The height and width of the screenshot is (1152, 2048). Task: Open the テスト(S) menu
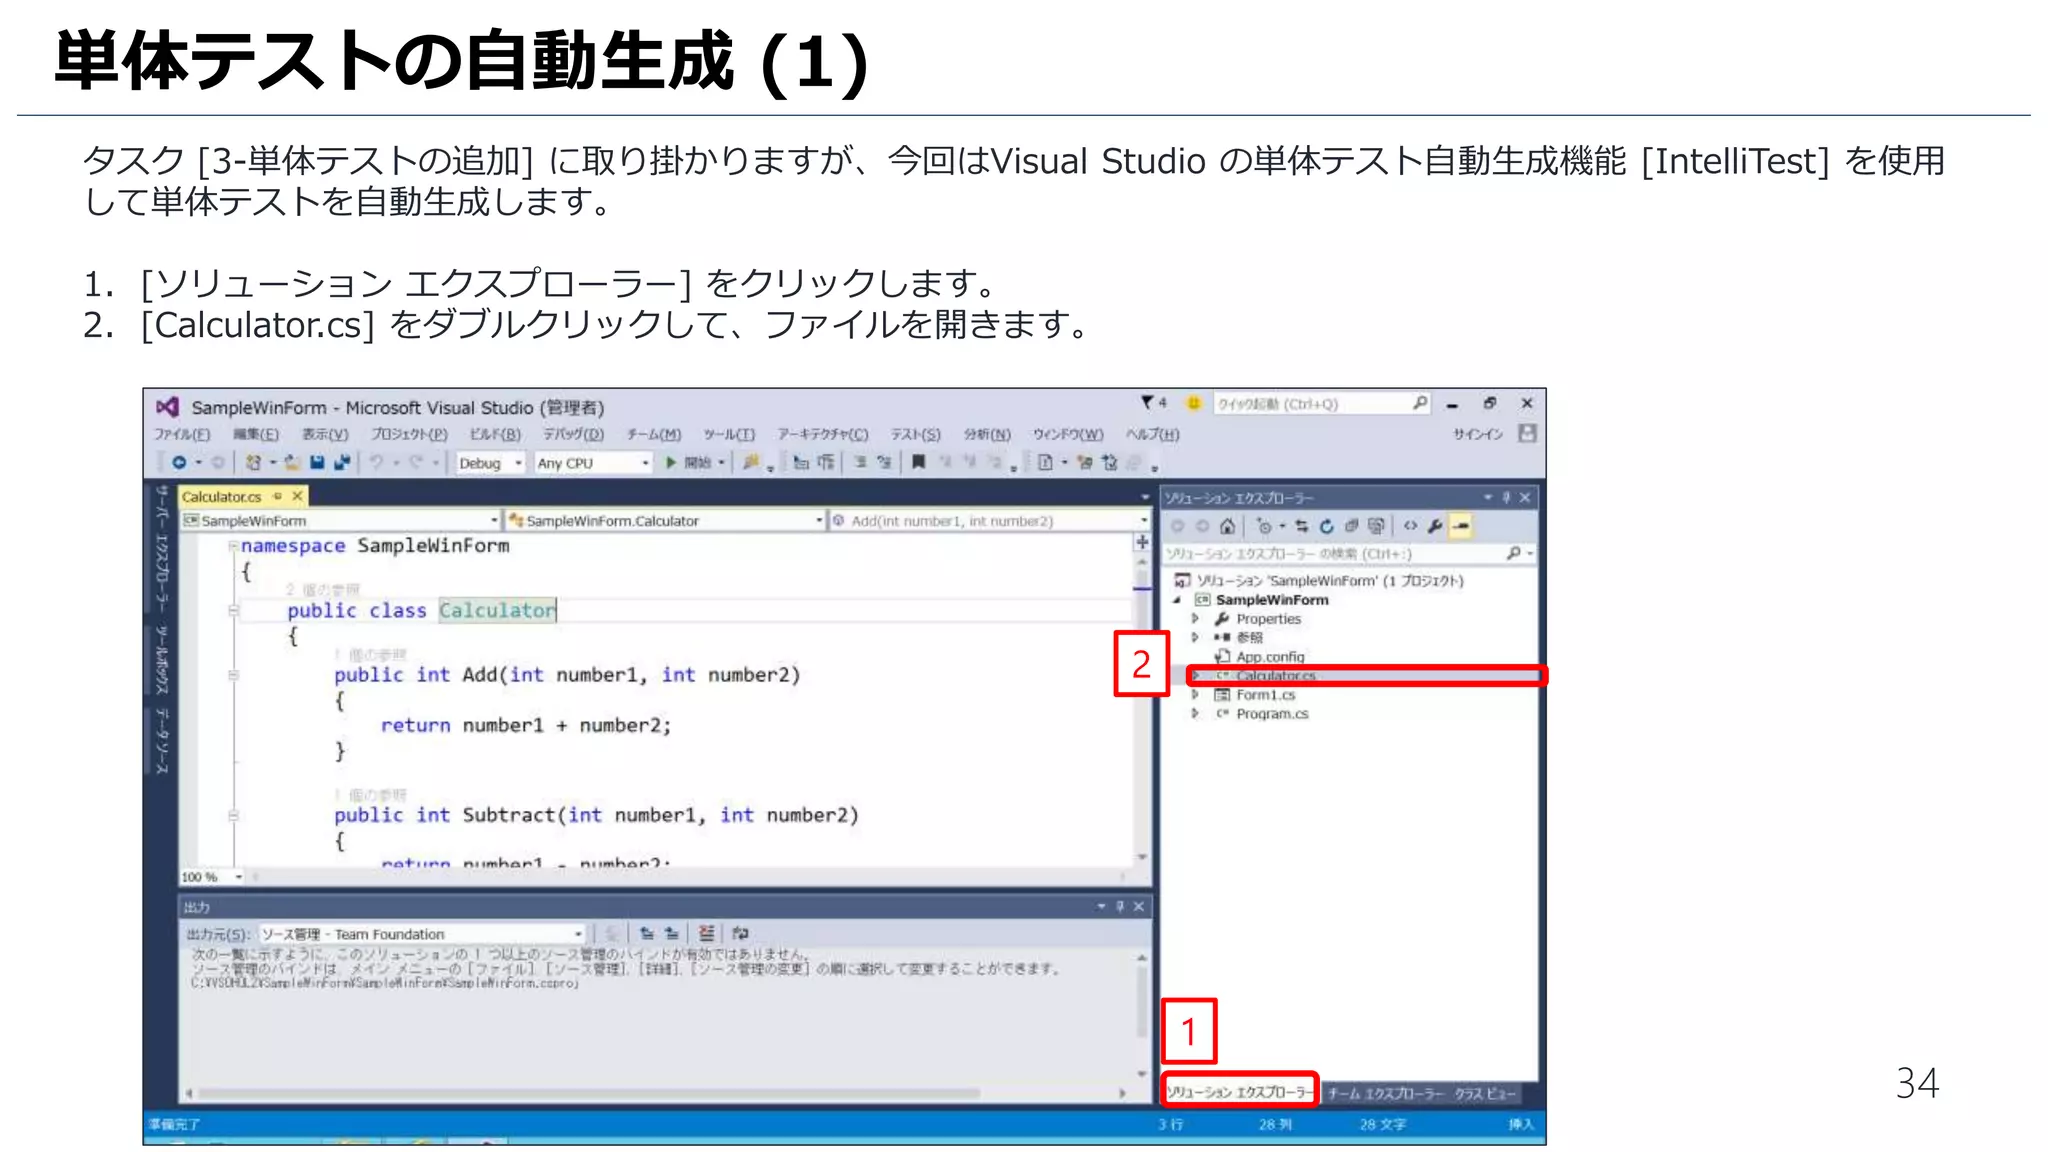[x=915, y=434]
